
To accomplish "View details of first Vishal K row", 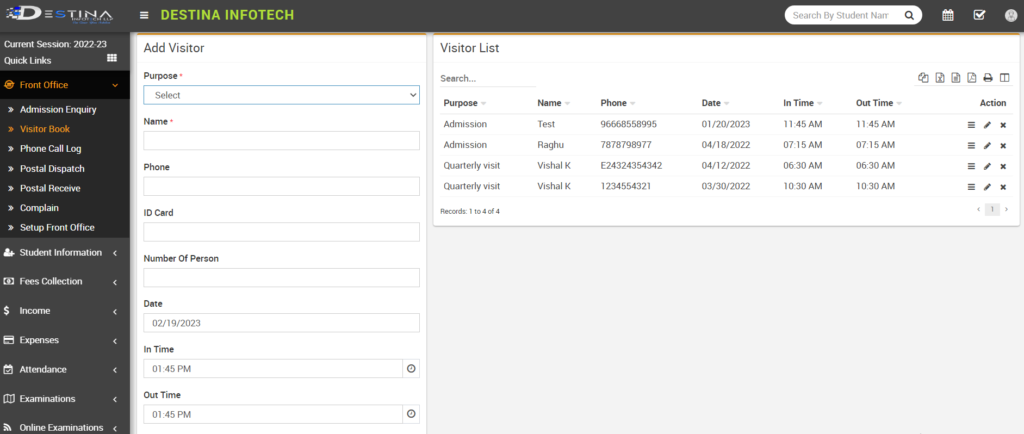I will [x=971, y=166].
